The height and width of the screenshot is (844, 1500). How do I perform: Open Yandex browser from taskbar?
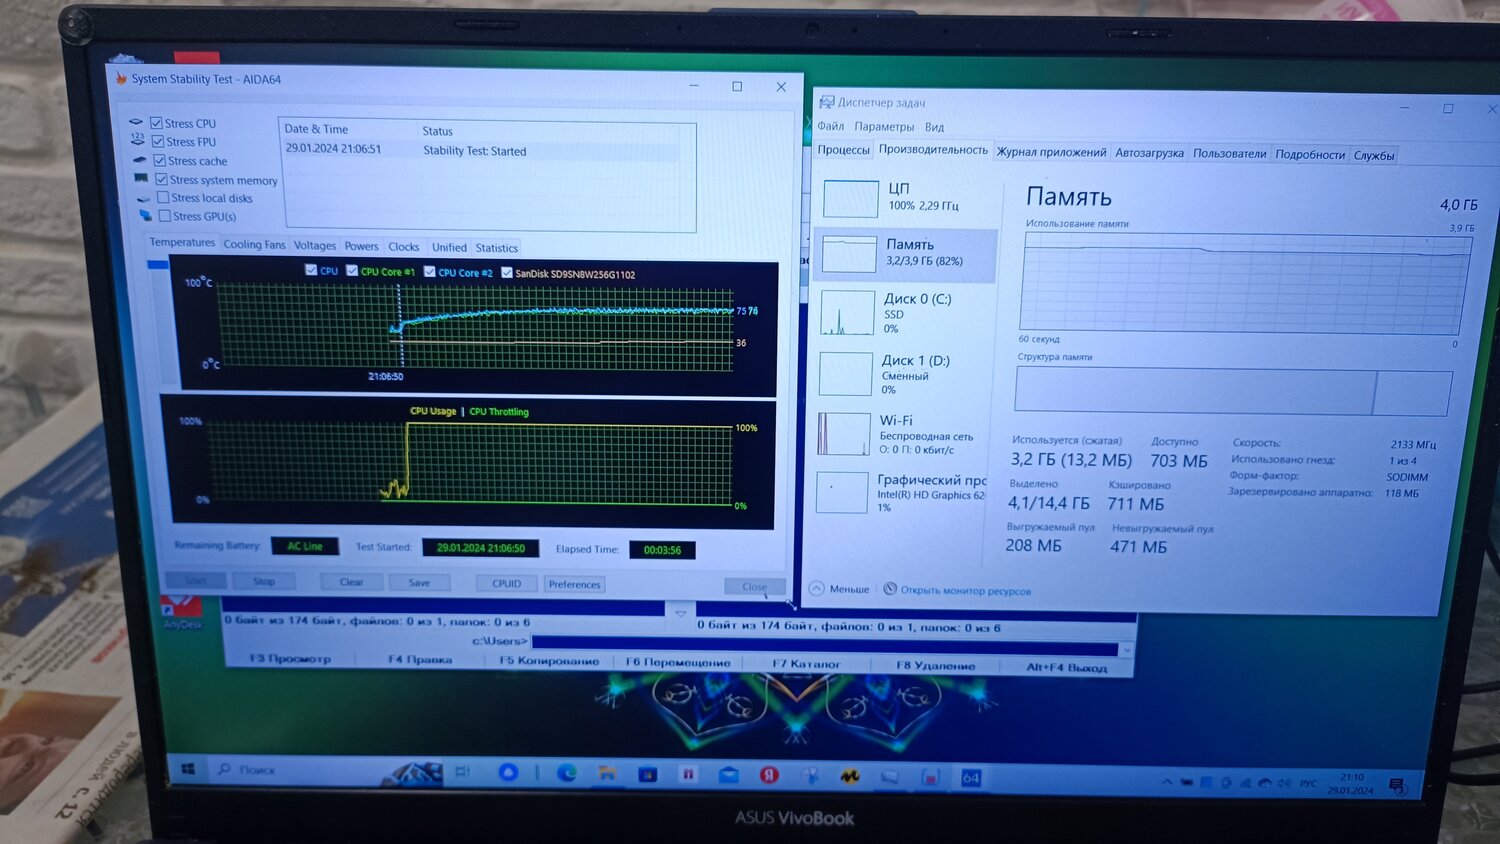769,775
